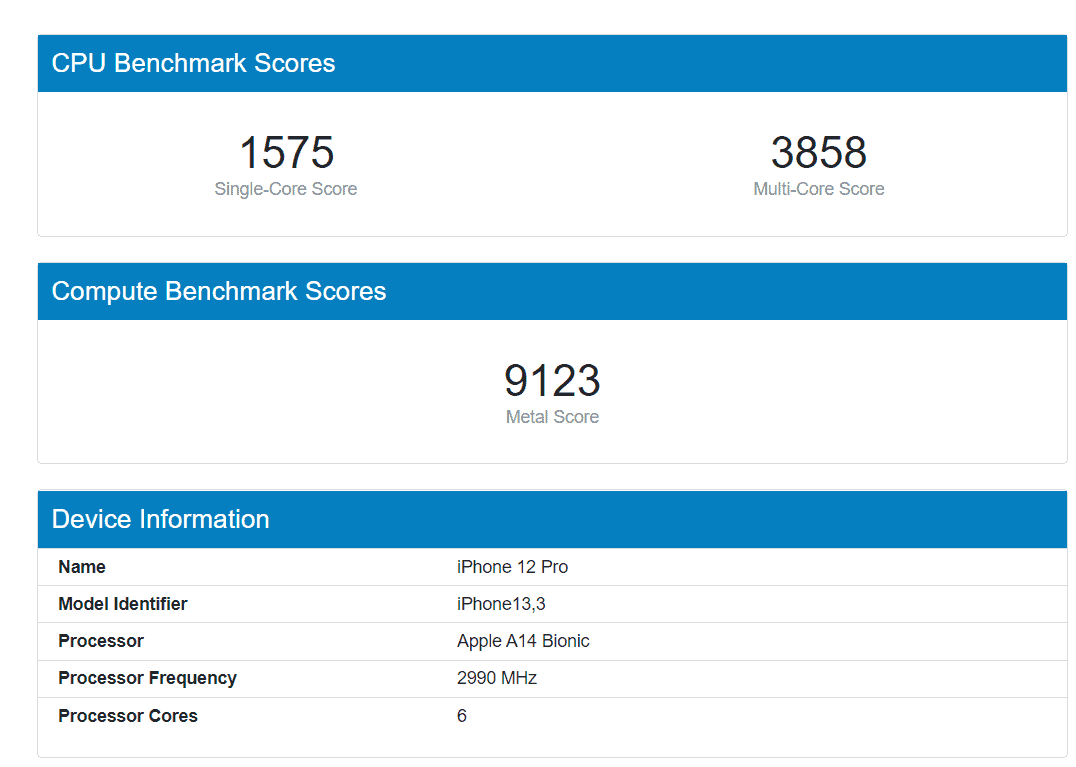Select the 2990 MHz frequency value
Viewport: 1076px width, 767px height.
[497, 678]
